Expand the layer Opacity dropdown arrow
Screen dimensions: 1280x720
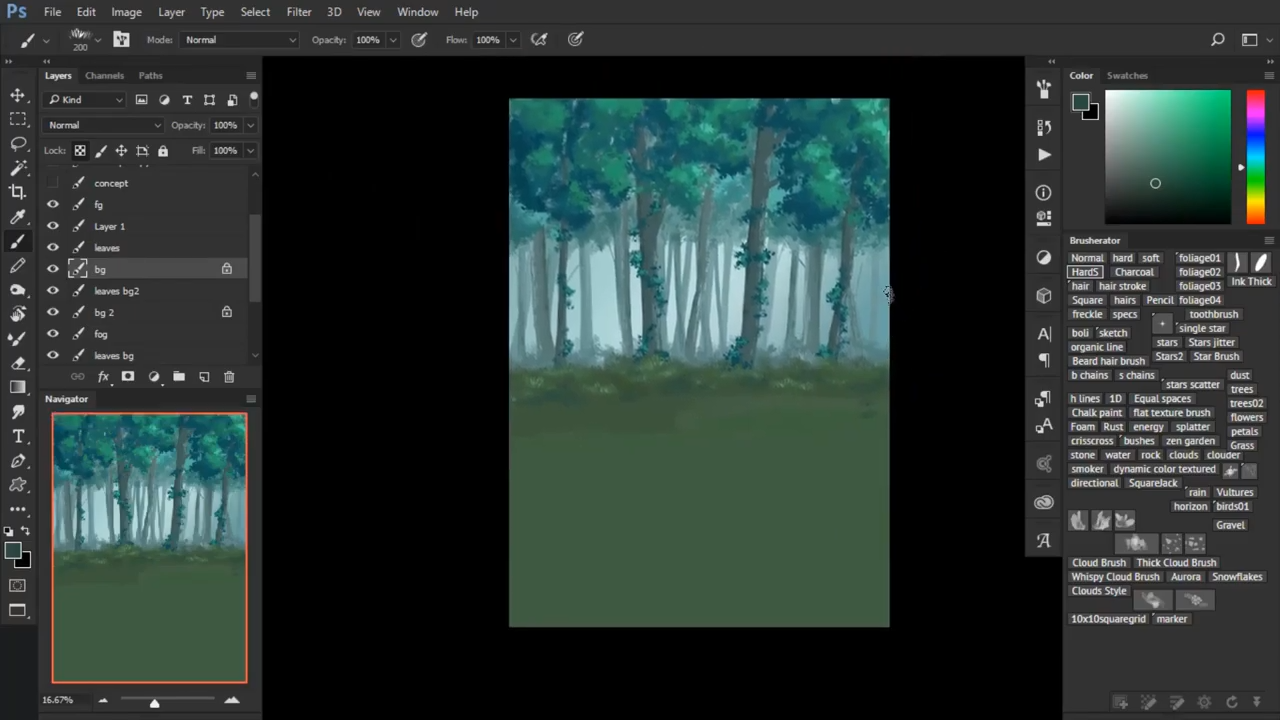250,125
